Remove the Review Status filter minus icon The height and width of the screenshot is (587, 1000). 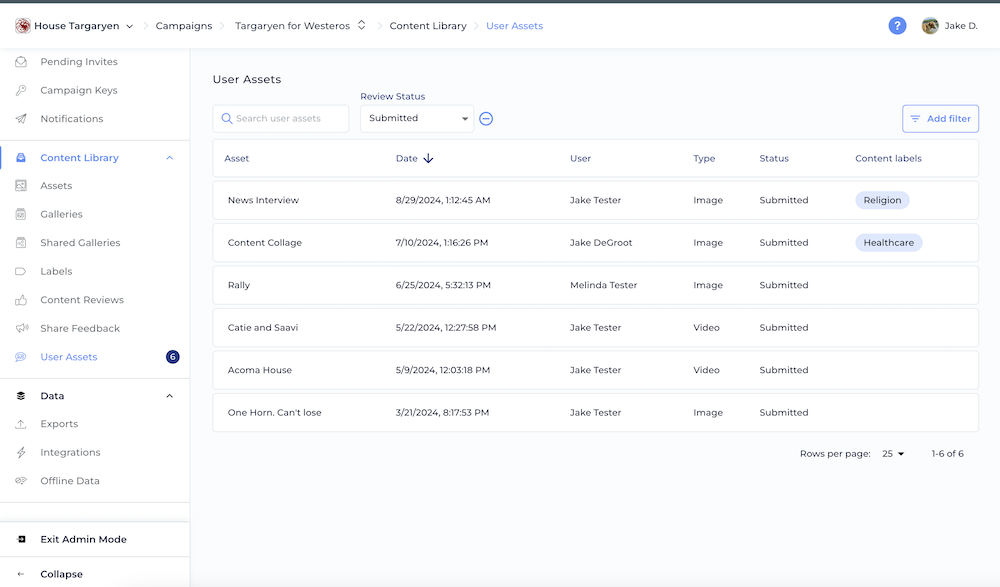click(x=486, y=119)
